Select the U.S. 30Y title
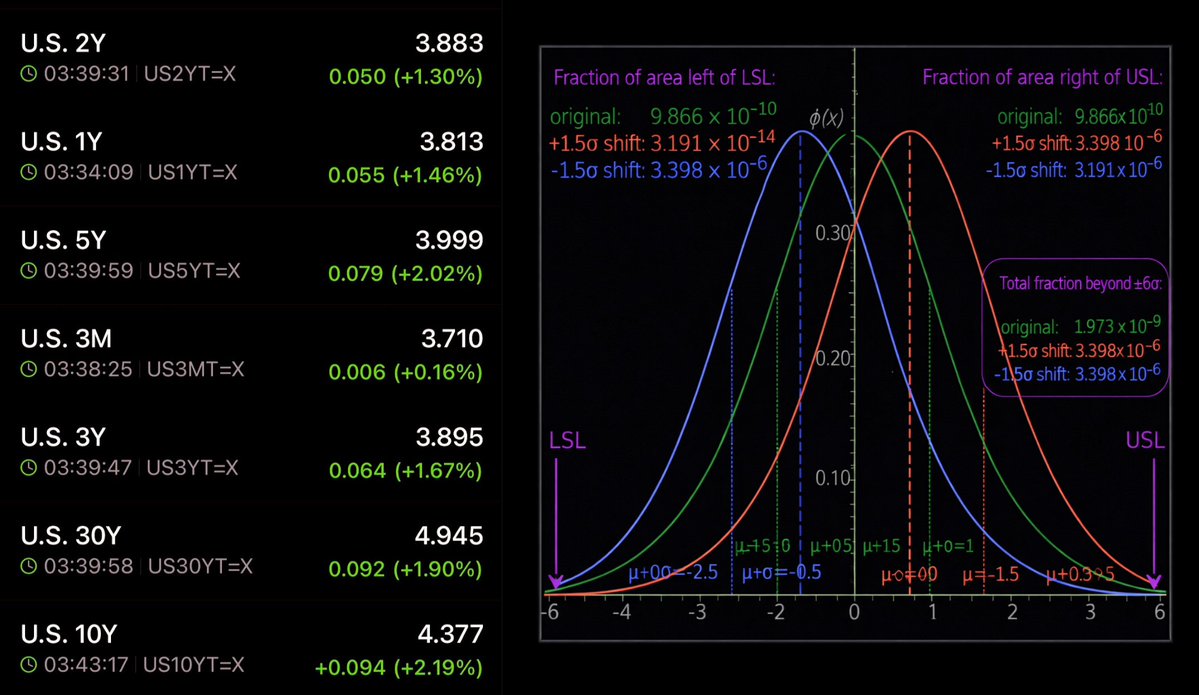Screen dimensions: 1199x695 pos(71,535)
